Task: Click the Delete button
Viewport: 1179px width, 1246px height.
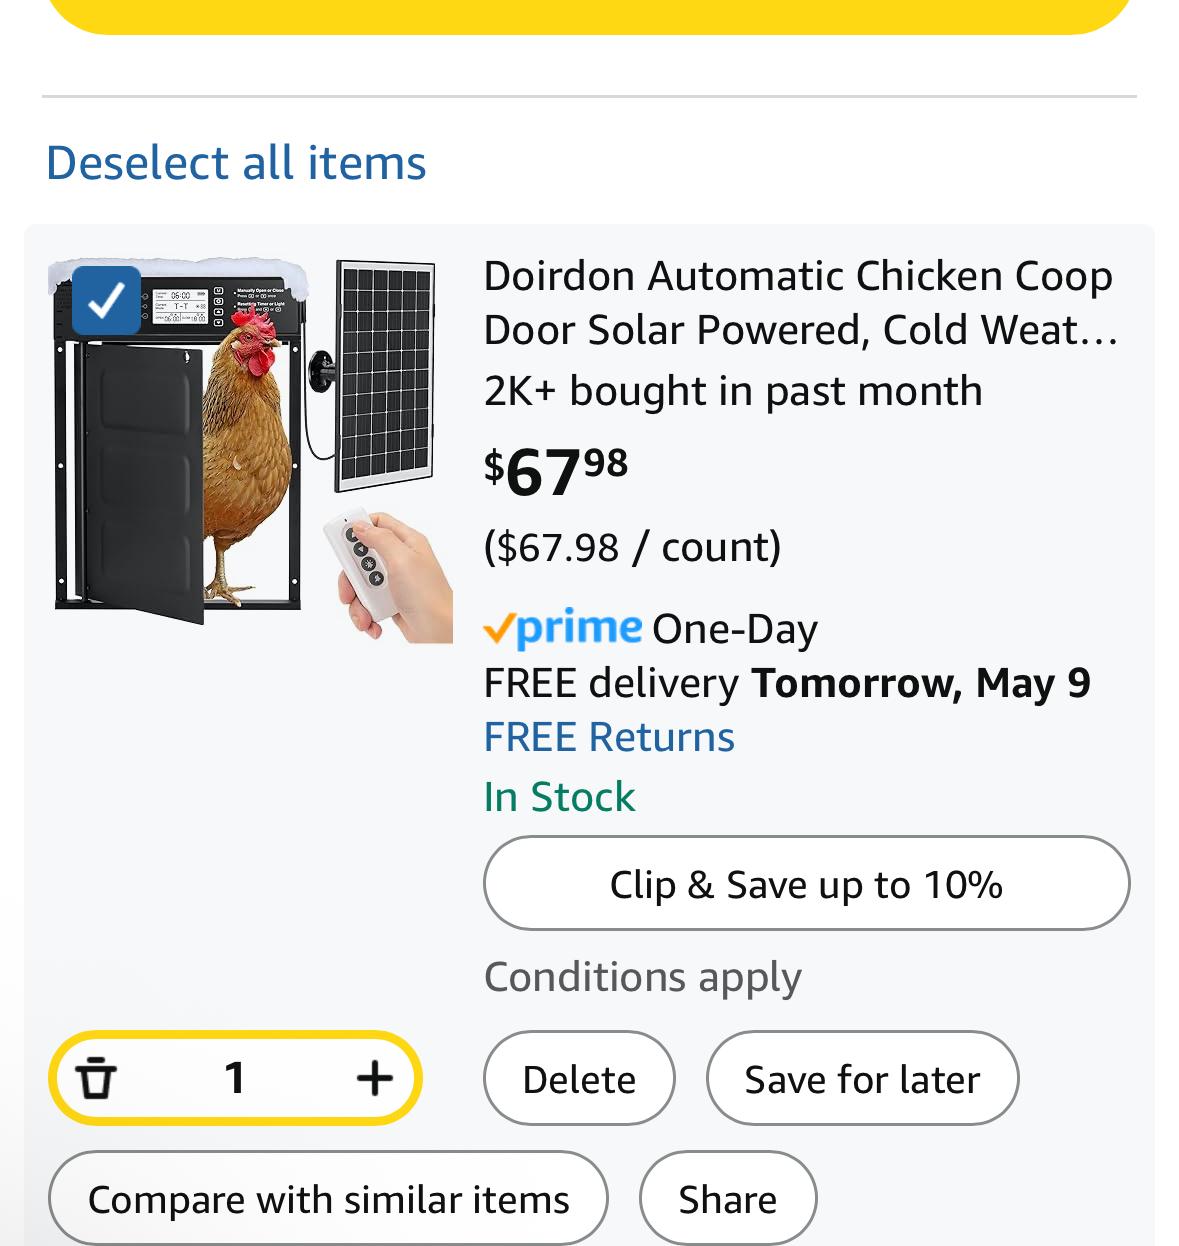Action: point(579,1078)
